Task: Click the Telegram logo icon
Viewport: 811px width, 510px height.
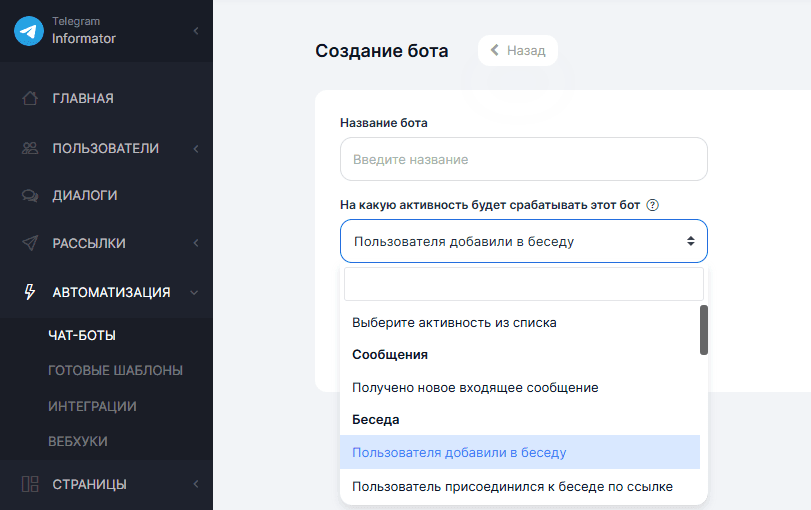Action: [x=29, y=31]
